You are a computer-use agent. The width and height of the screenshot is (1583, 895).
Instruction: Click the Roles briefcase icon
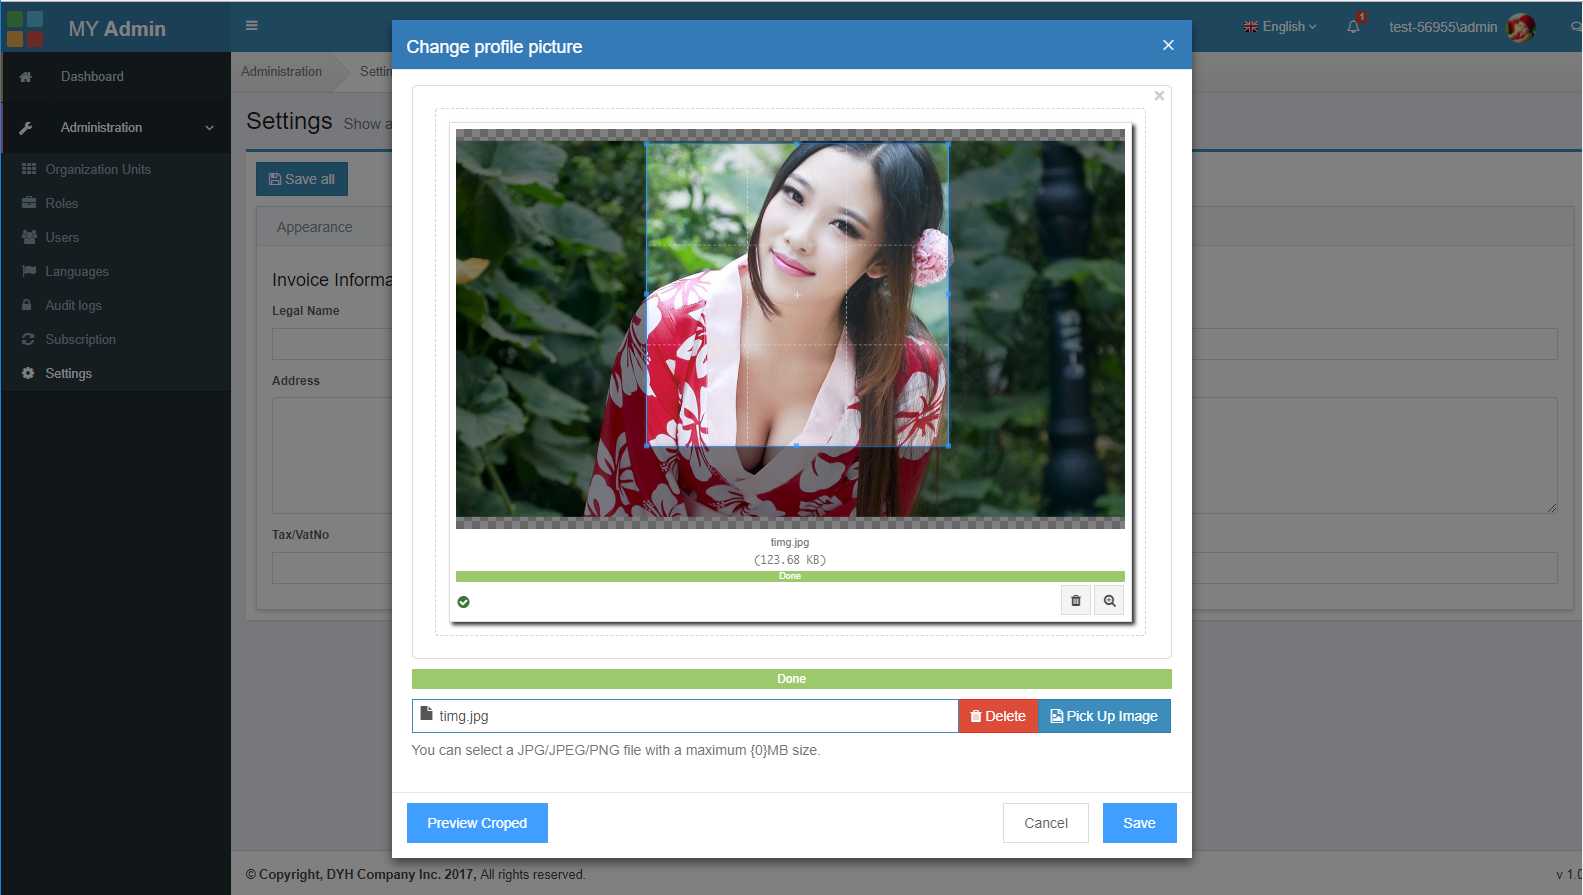[29, 203]
